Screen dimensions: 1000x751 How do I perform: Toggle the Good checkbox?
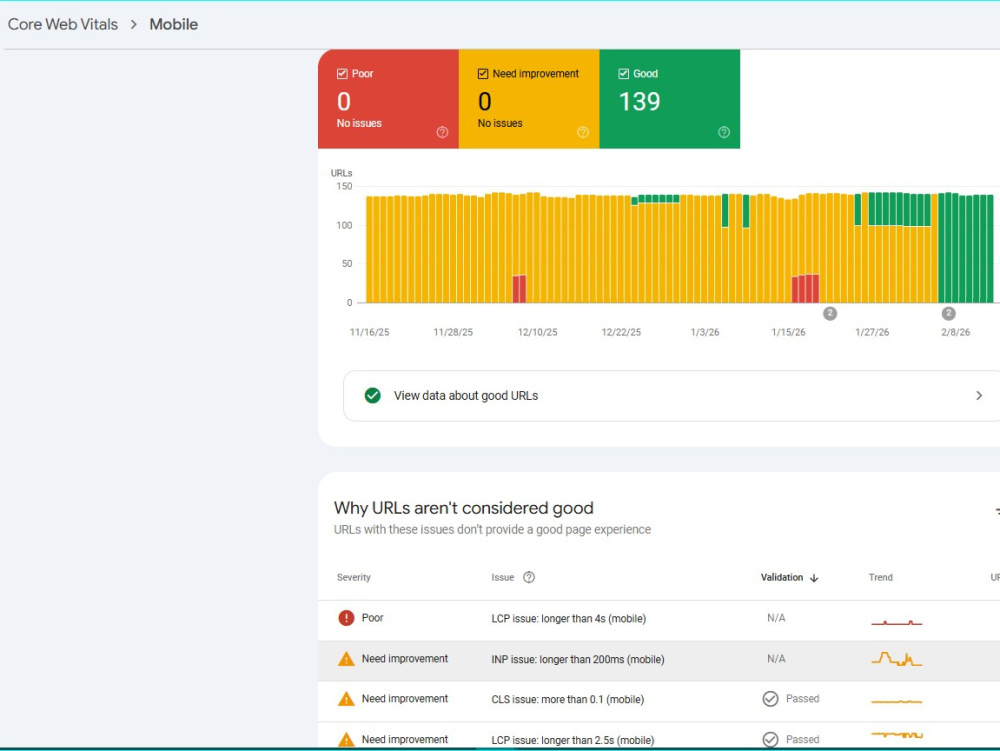pyautogui.click(x=624, y=74)
